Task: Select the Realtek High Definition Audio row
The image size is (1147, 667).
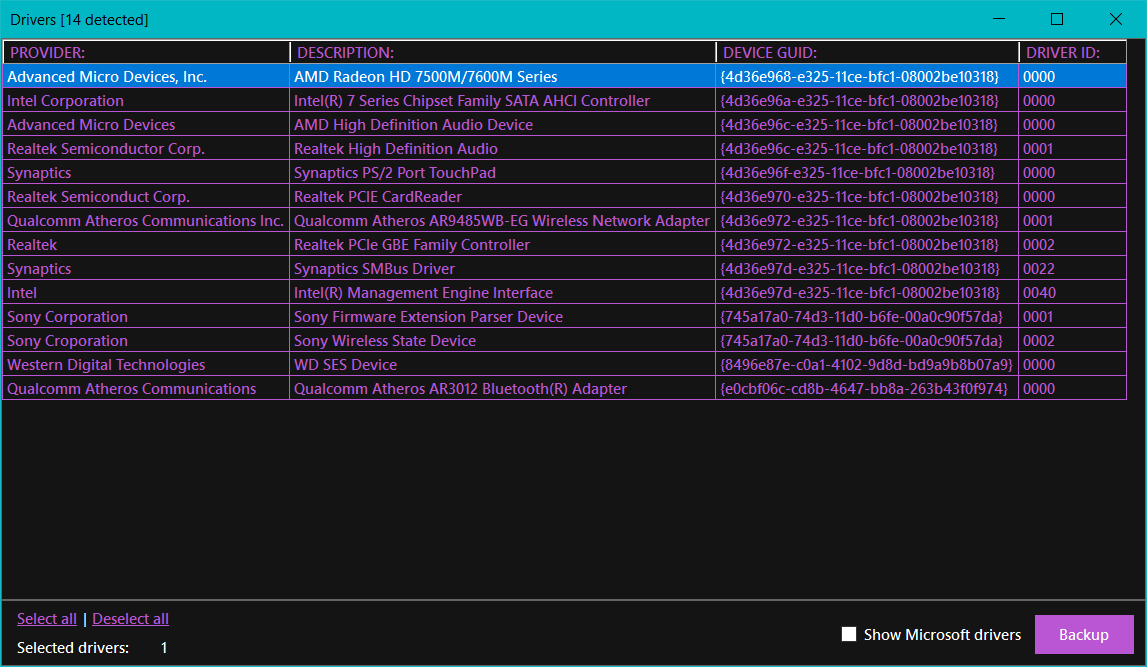Action: [x=565, y=148]
